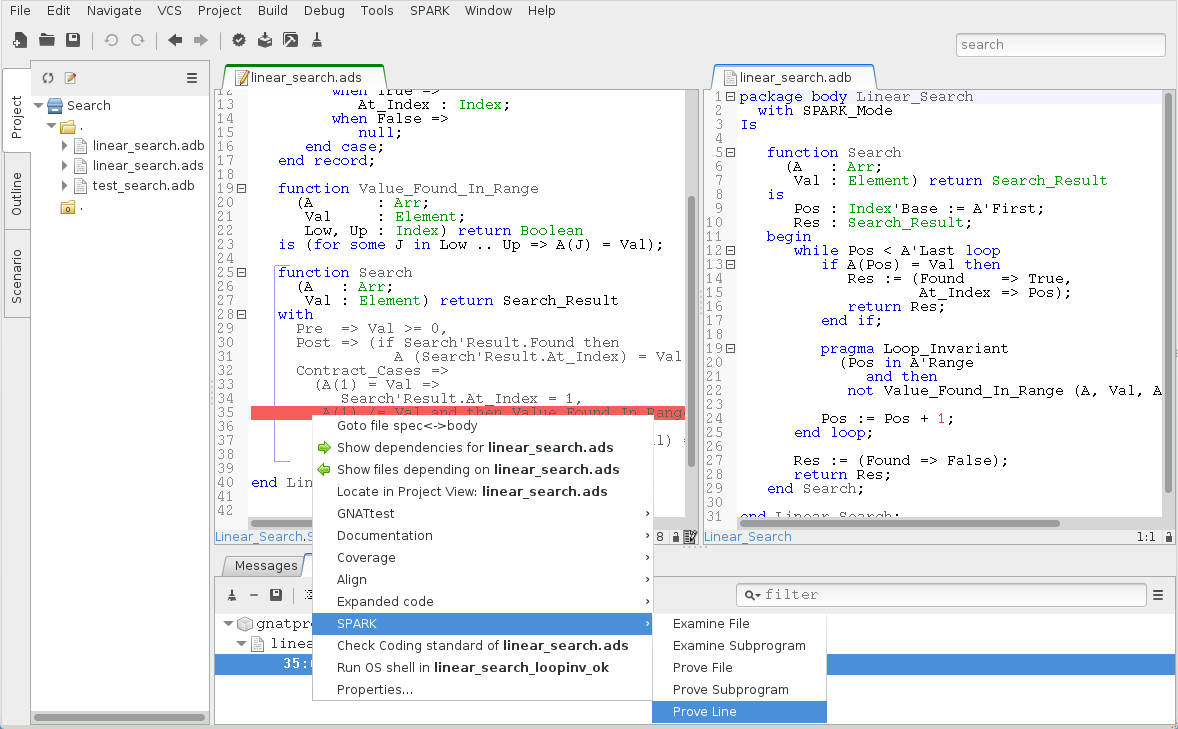Click the Linear_Search link in adb status bar
This screenshot has width=1178, height=729.
pyautogui.click(x=748, y=537)
